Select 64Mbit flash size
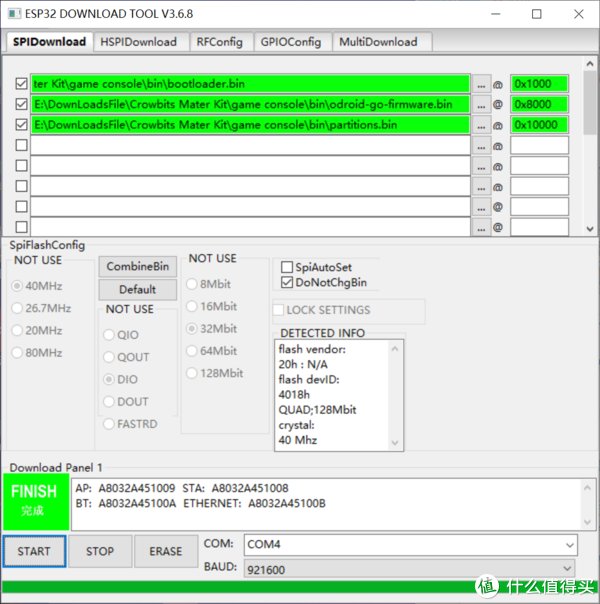 coord(192,351)
